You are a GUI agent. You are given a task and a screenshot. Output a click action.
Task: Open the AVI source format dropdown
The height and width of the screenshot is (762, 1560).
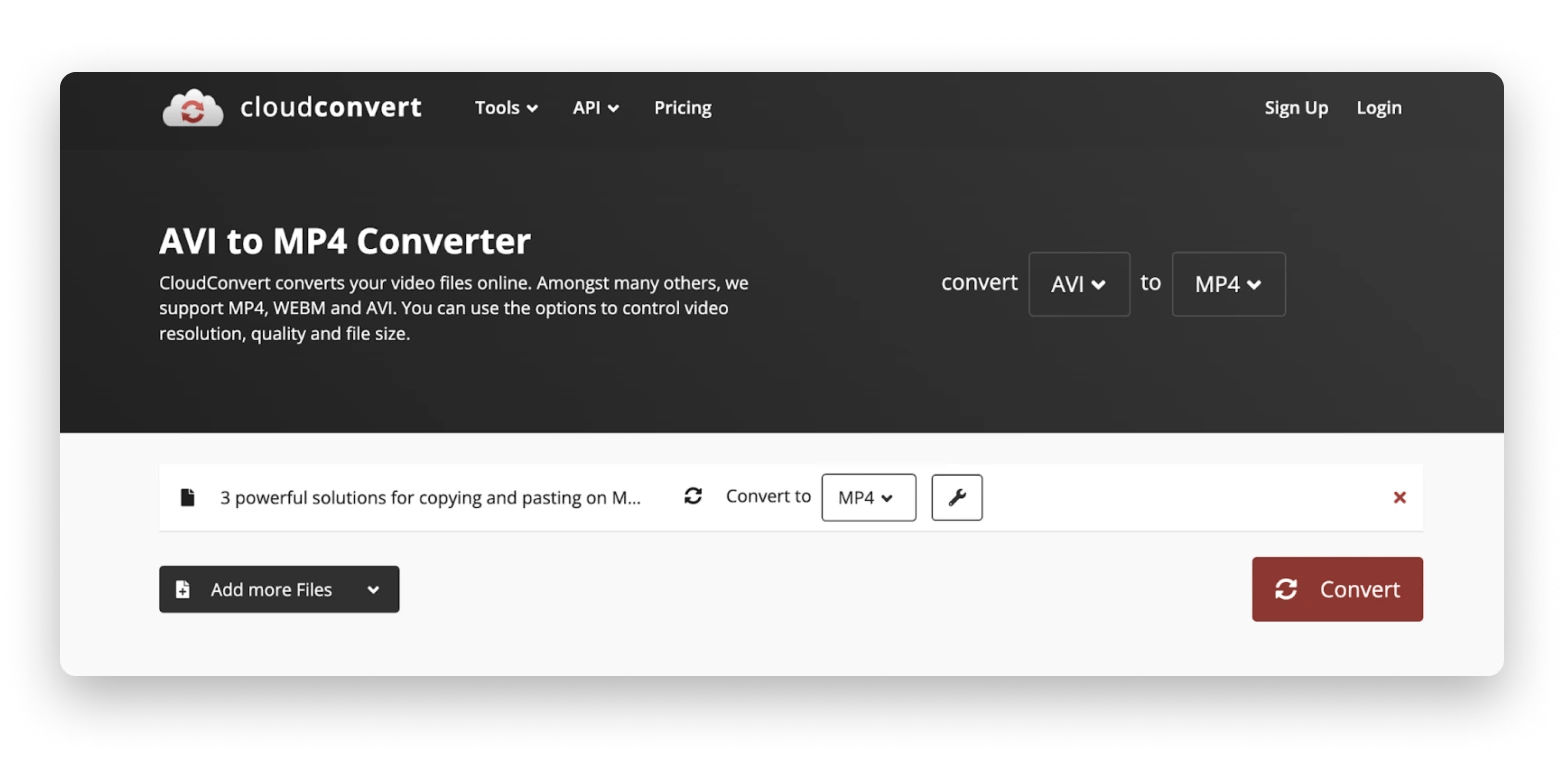(1079, 284)
